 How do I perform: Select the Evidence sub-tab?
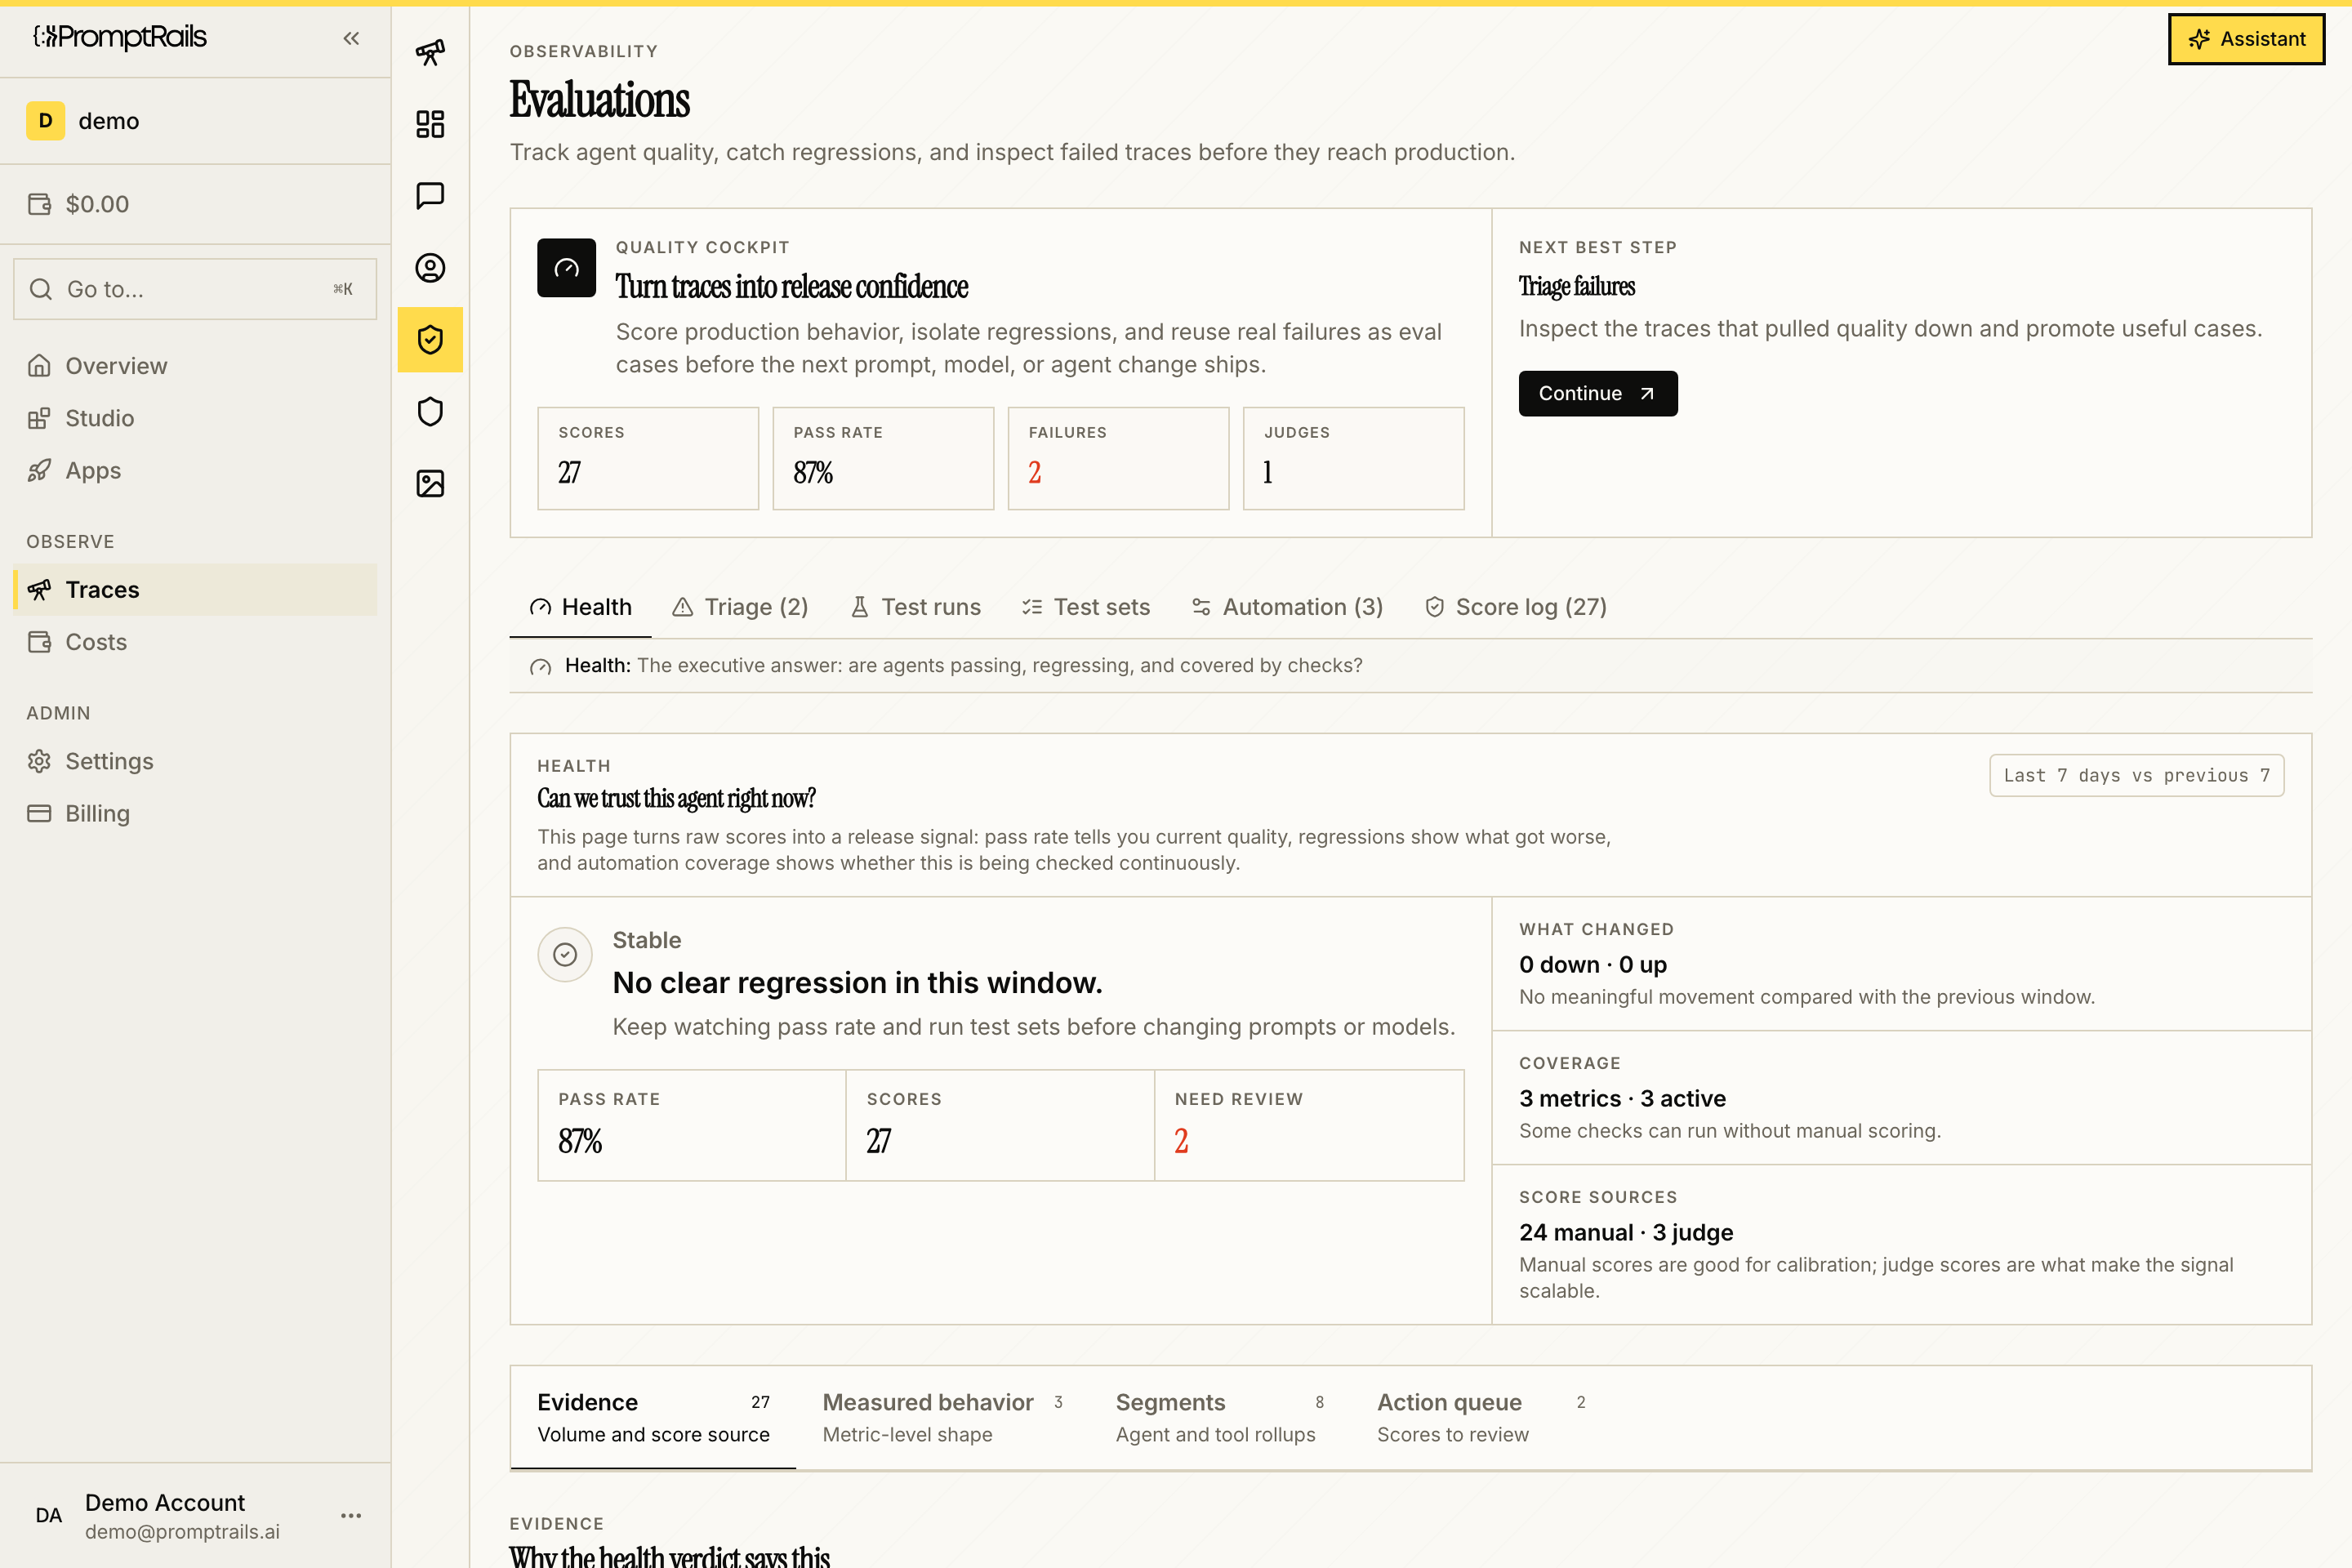[x=653, y=1417]
